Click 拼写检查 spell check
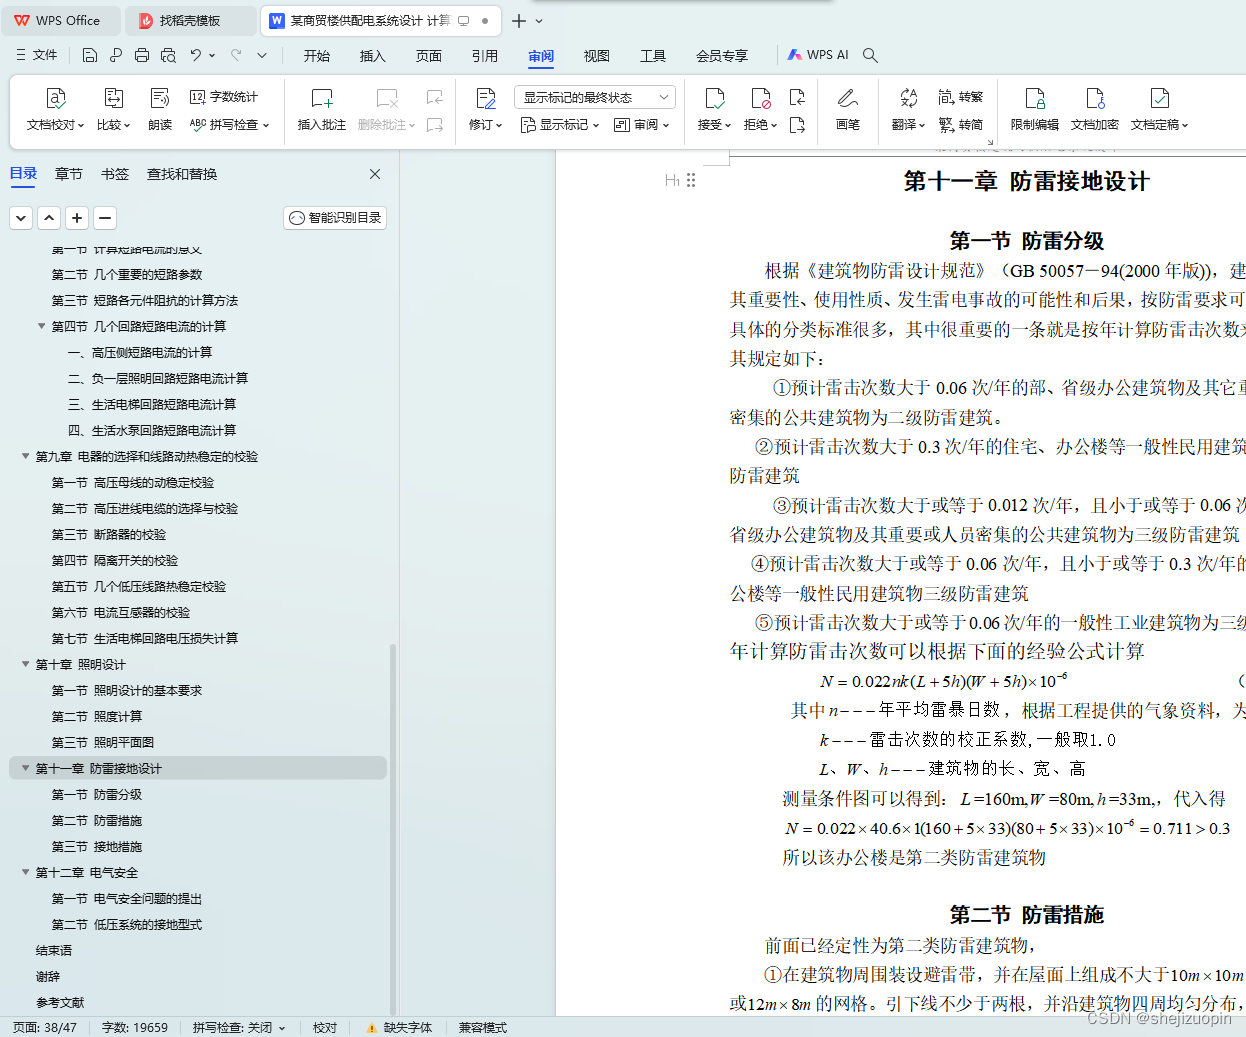Image resolution: width=1246 pixels, height=1037 pixels. coord(229,125)
